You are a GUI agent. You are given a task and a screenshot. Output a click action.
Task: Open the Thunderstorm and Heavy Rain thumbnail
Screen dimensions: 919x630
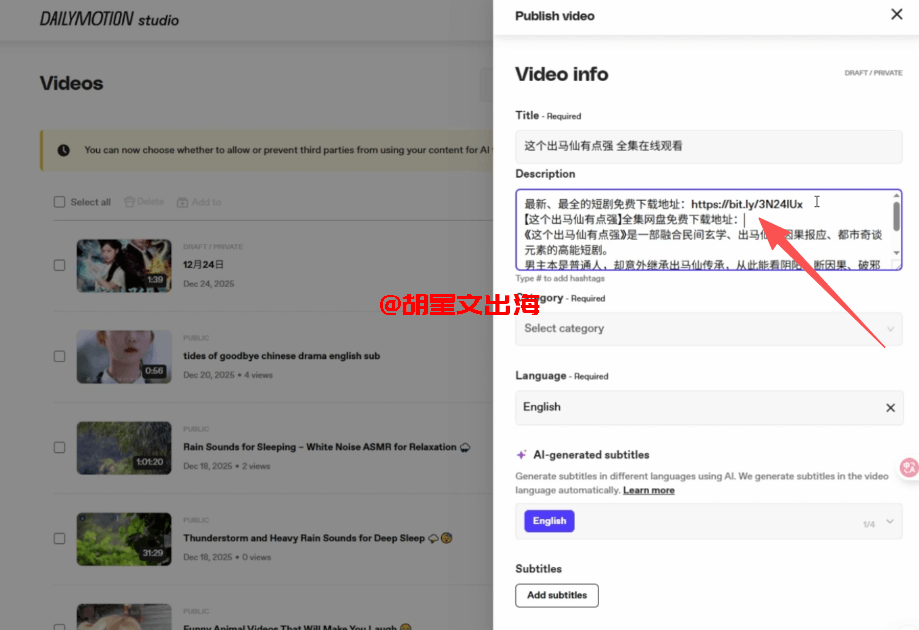tap(124, 539)
